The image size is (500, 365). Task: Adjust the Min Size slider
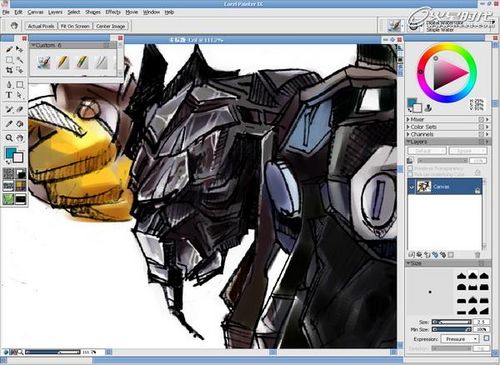click(x=452, y=329)
